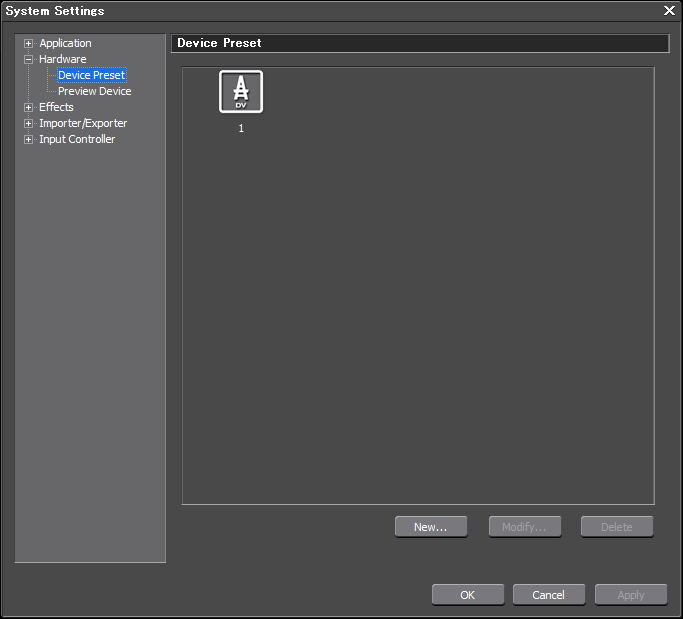Collapse the Hardware tree node
Image resolution: width=683 pixels, height=619 pixels.
[x=28, y=59]
